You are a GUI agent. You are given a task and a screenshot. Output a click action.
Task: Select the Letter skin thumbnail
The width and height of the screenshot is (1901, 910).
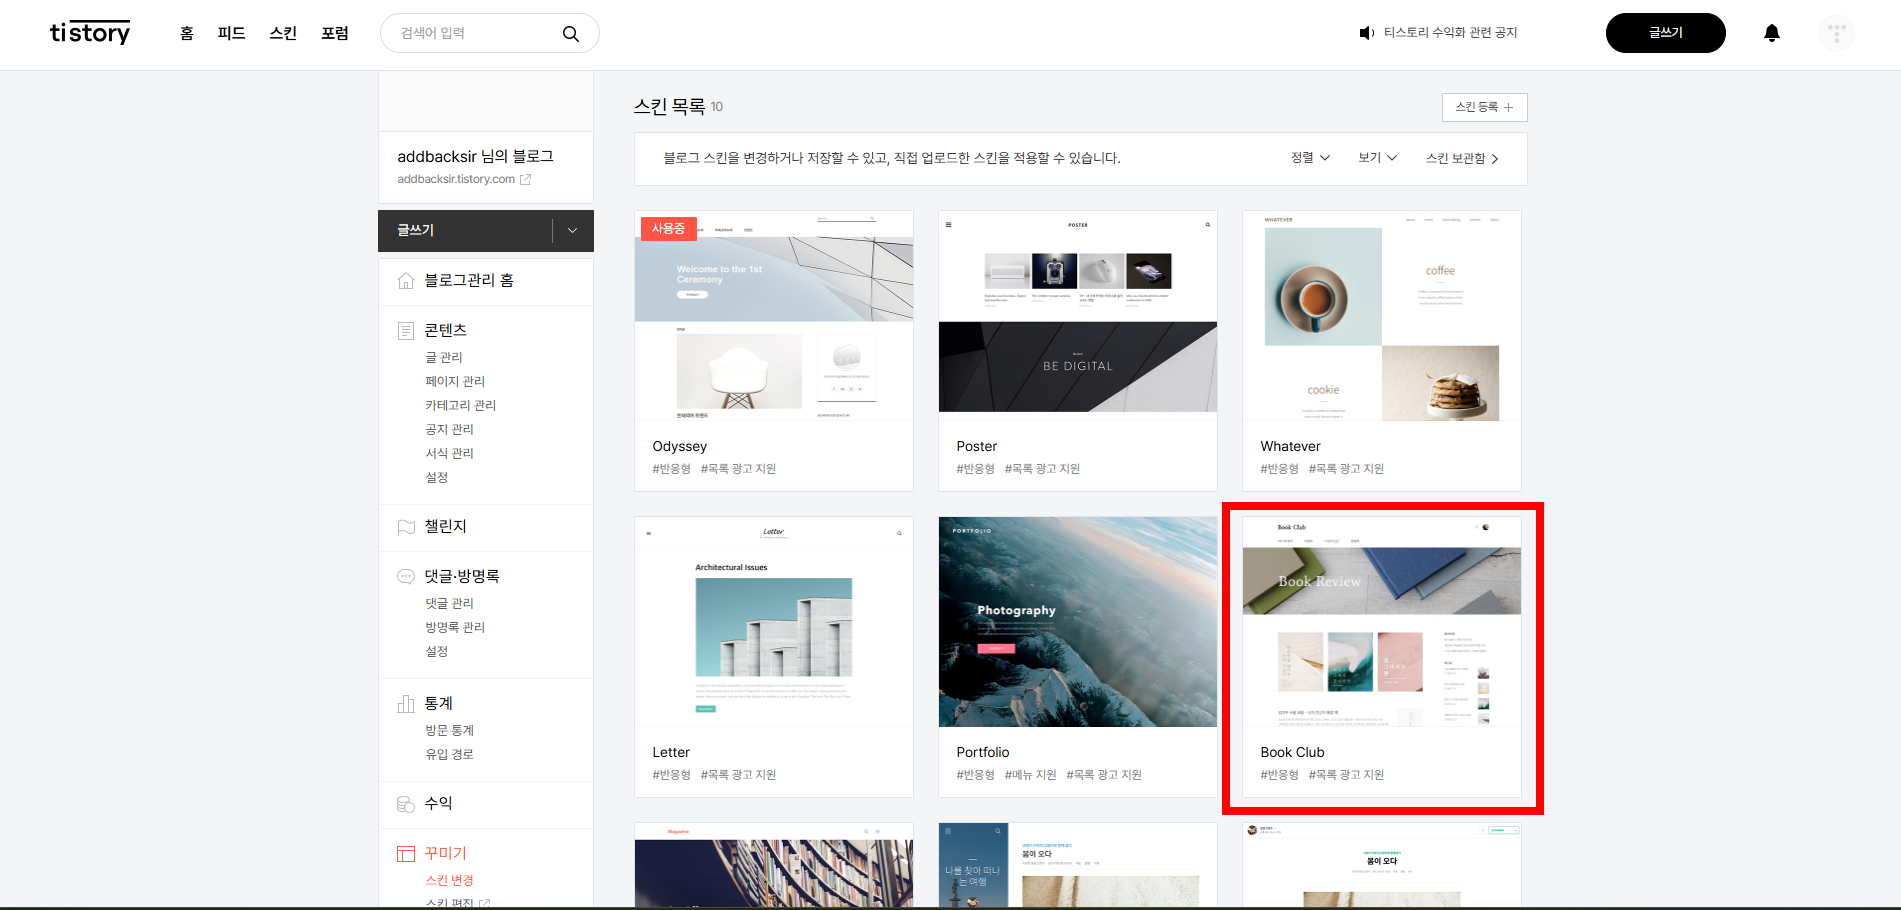[774, 622]
